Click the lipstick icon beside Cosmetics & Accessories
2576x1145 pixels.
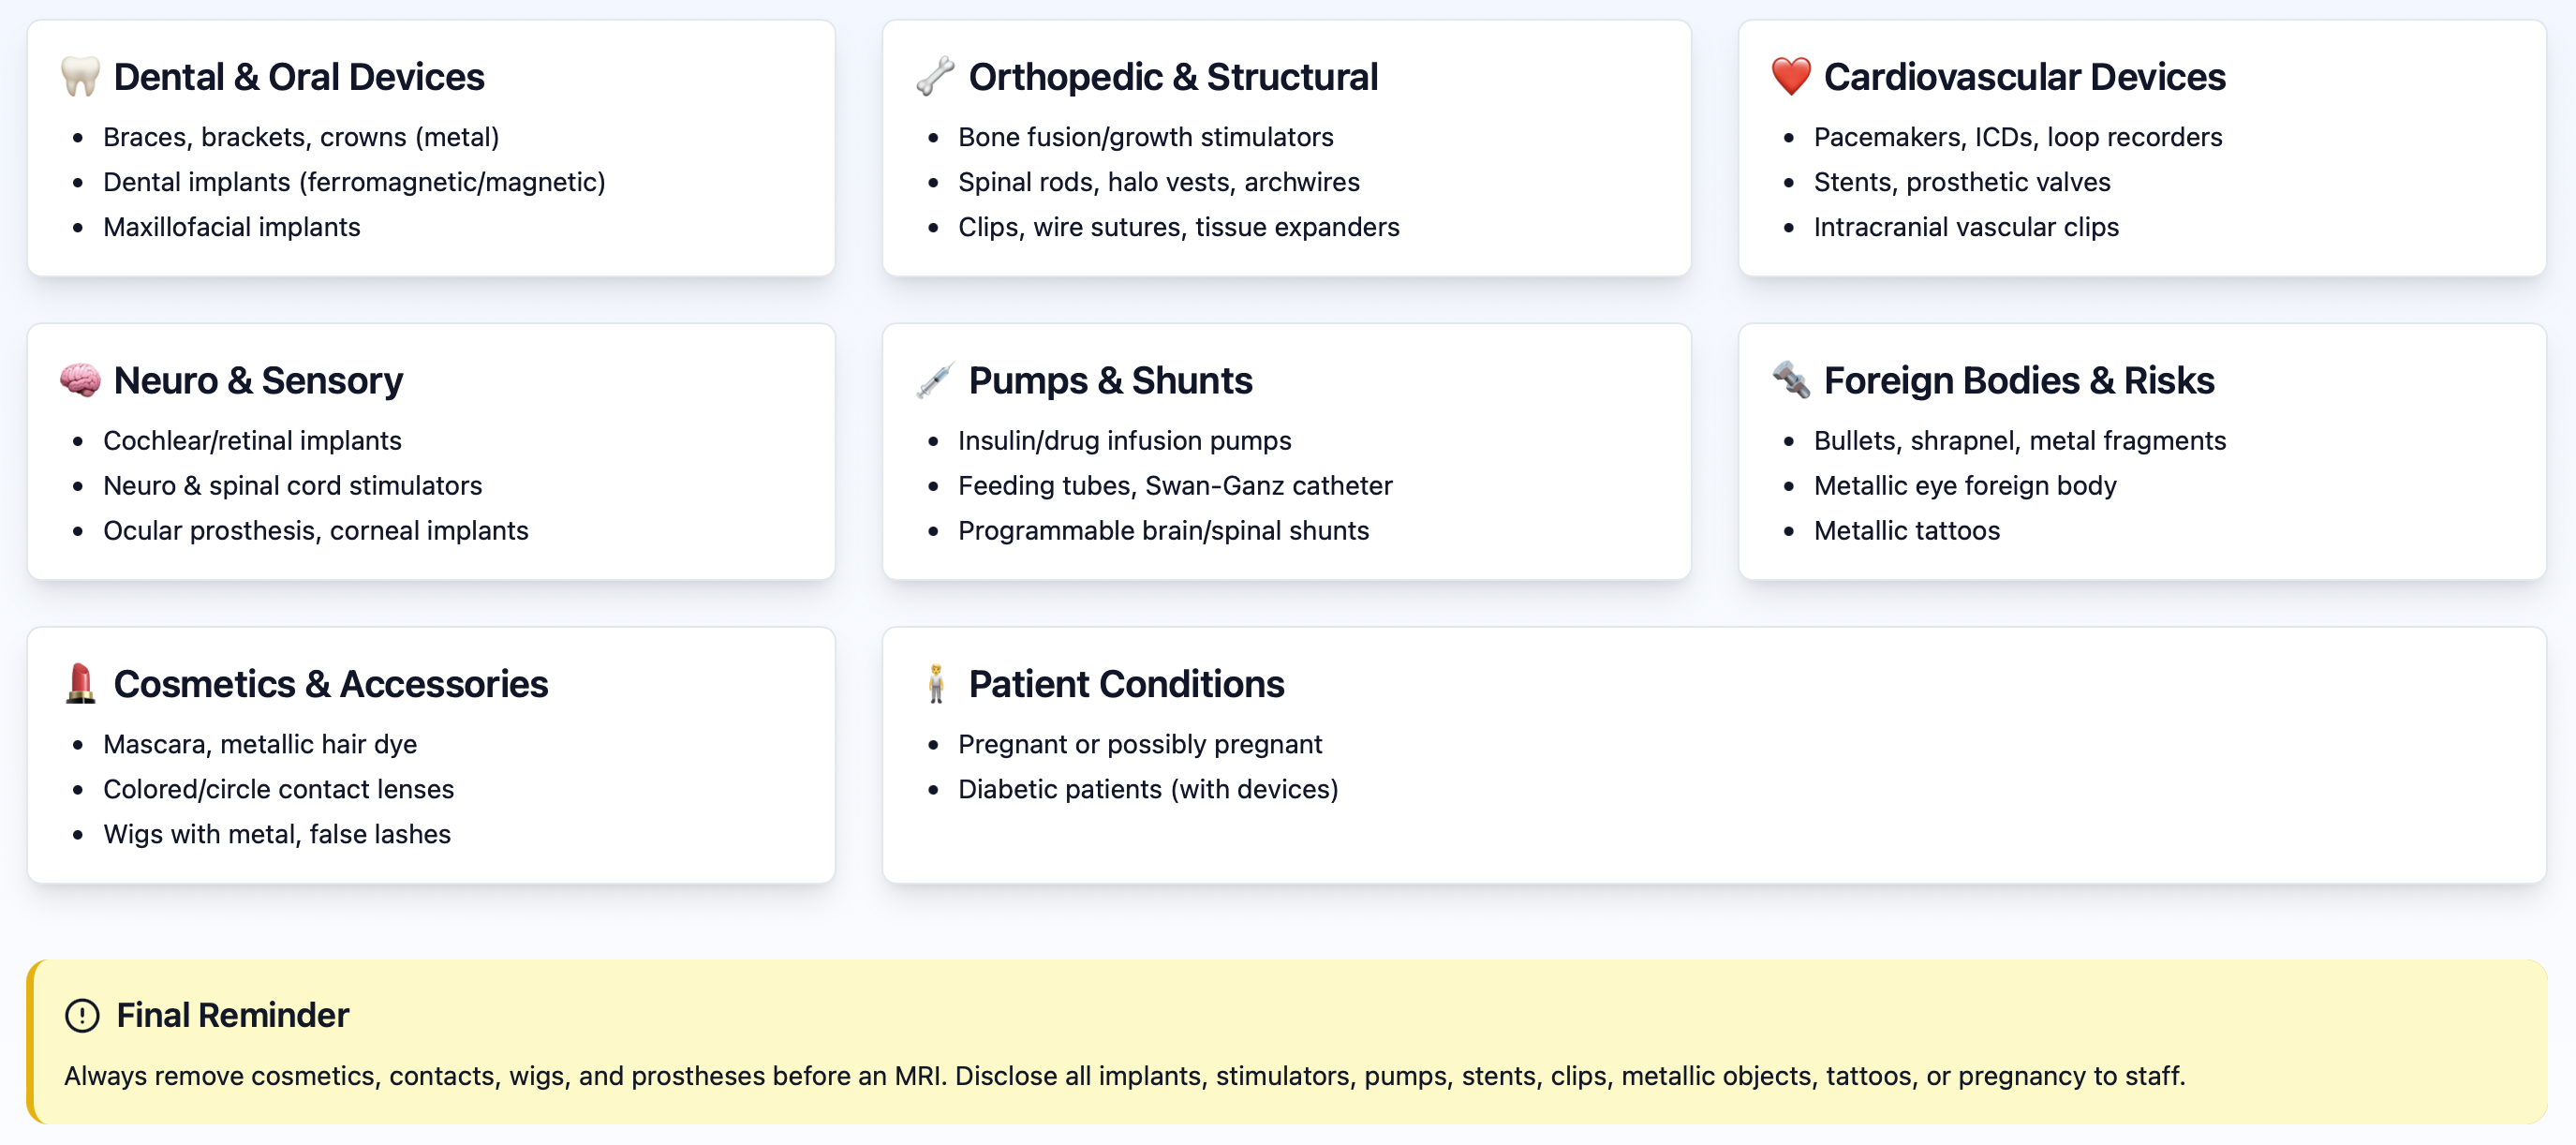(x=80, y=684)
